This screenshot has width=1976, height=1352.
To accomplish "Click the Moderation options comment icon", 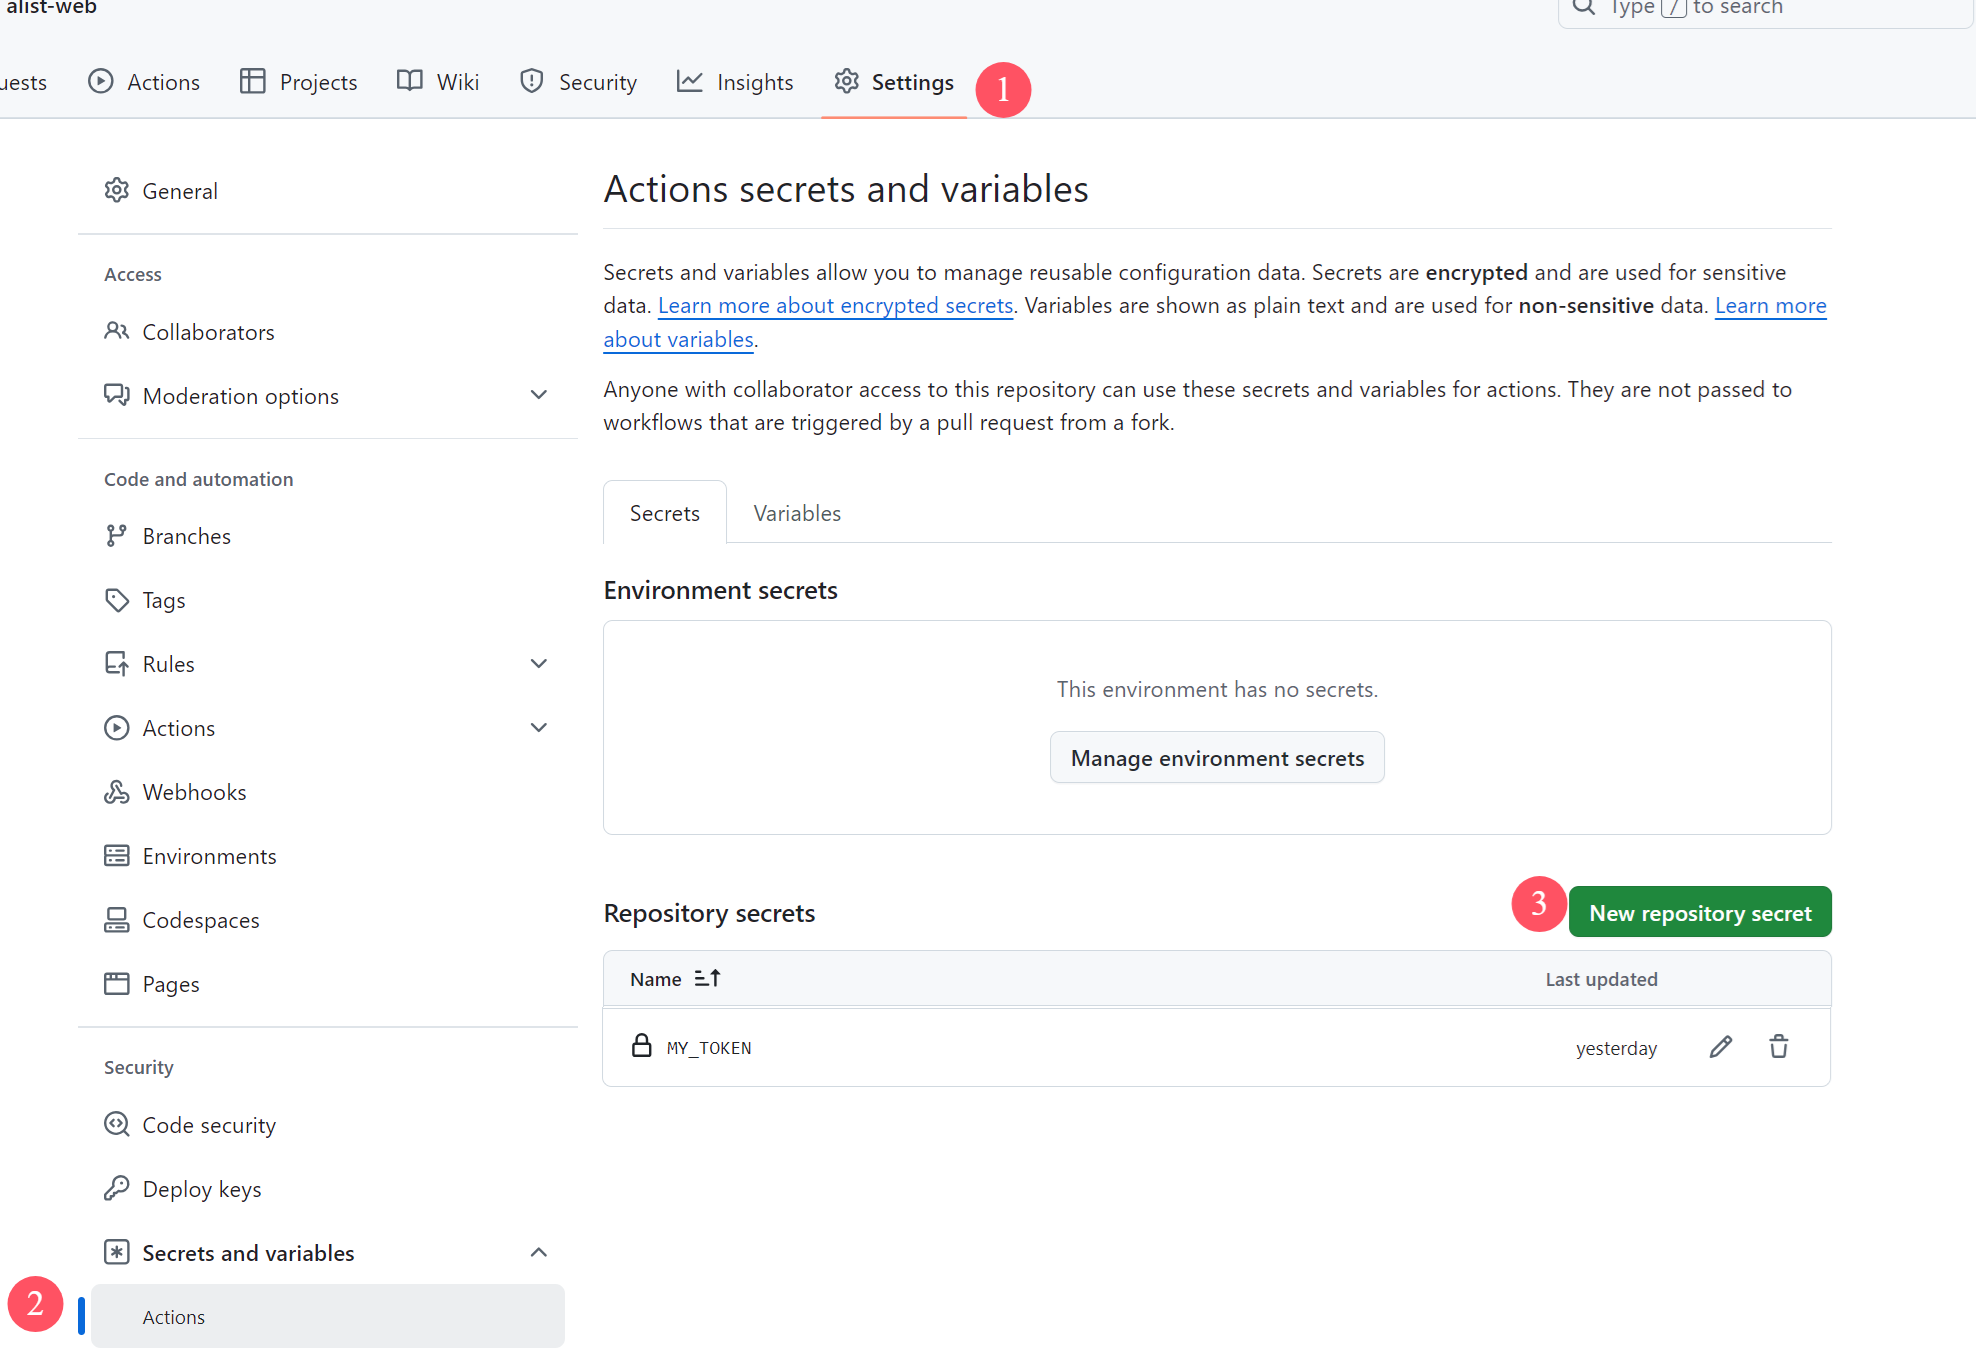I will click(117, 395).
